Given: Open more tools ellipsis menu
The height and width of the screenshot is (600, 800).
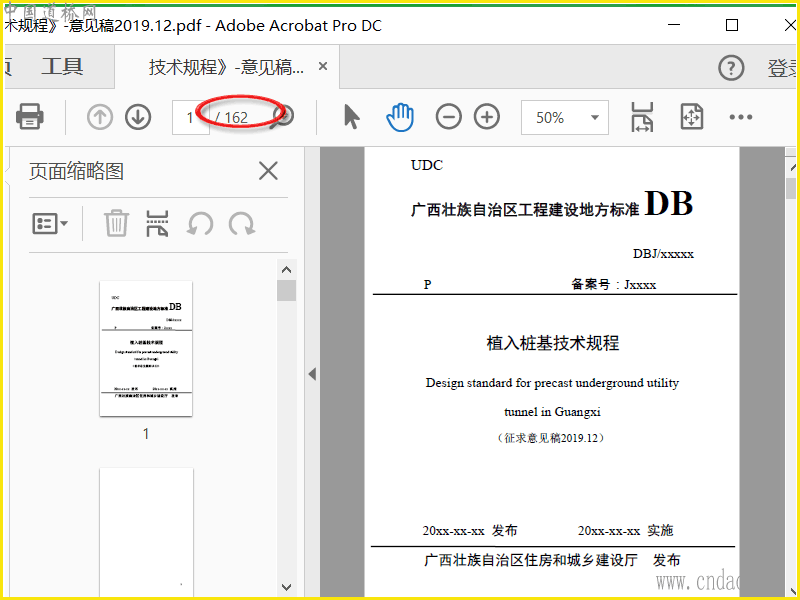Looking at the screenshot, I should (741, 117).
